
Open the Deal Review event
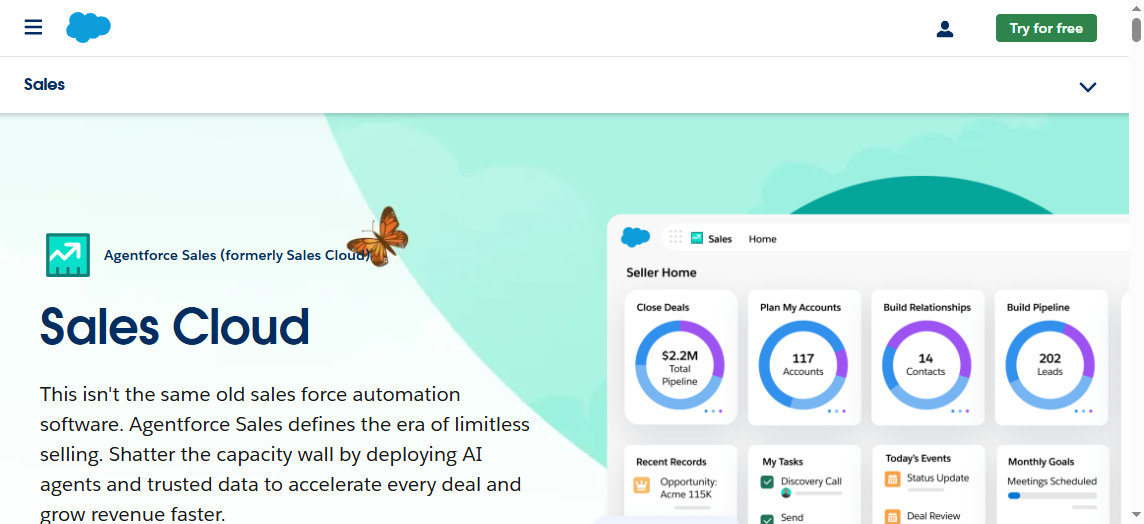(x=933, y=516)
